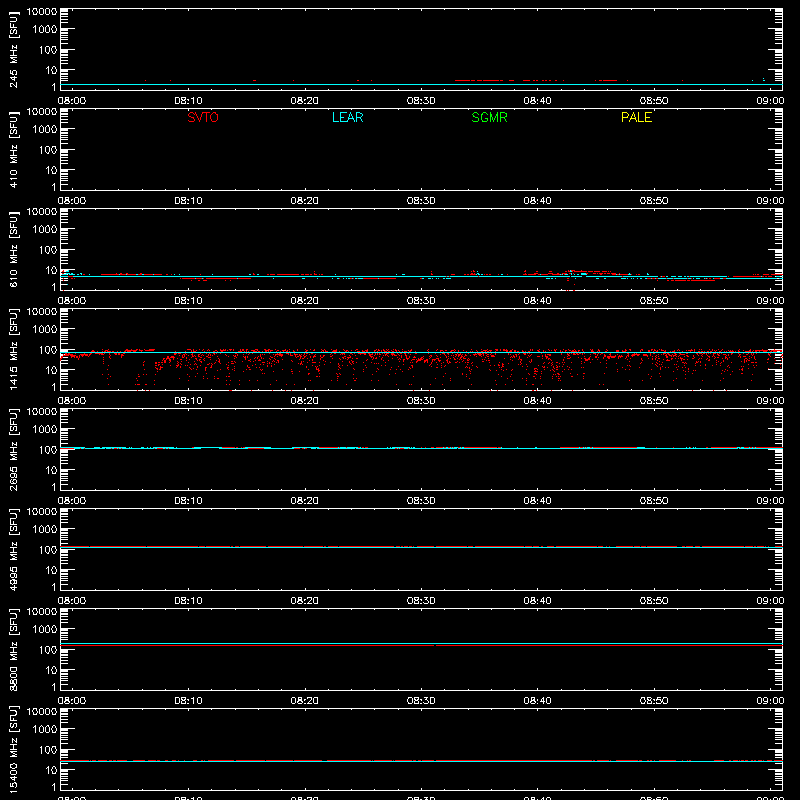Click 08:20 time label of 2695 MHz plot
This screenshot has width=800, height=800.
coord(305,501)
